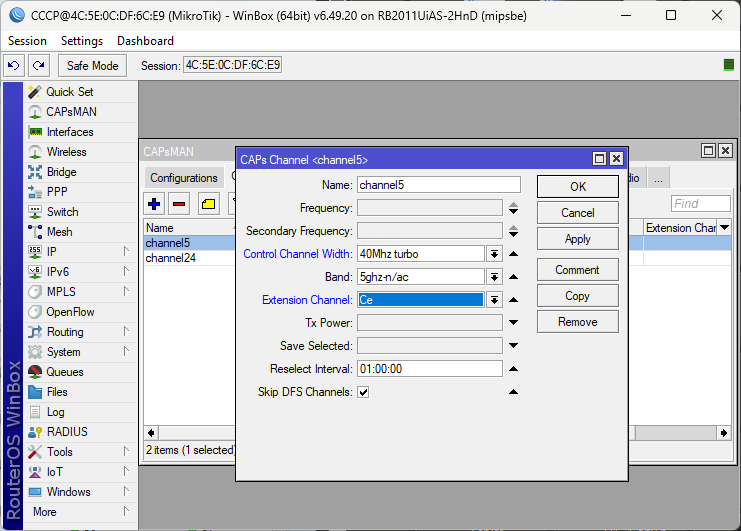Open the column selector dropdown in CAPsMAN table

[x=724, y=228]
